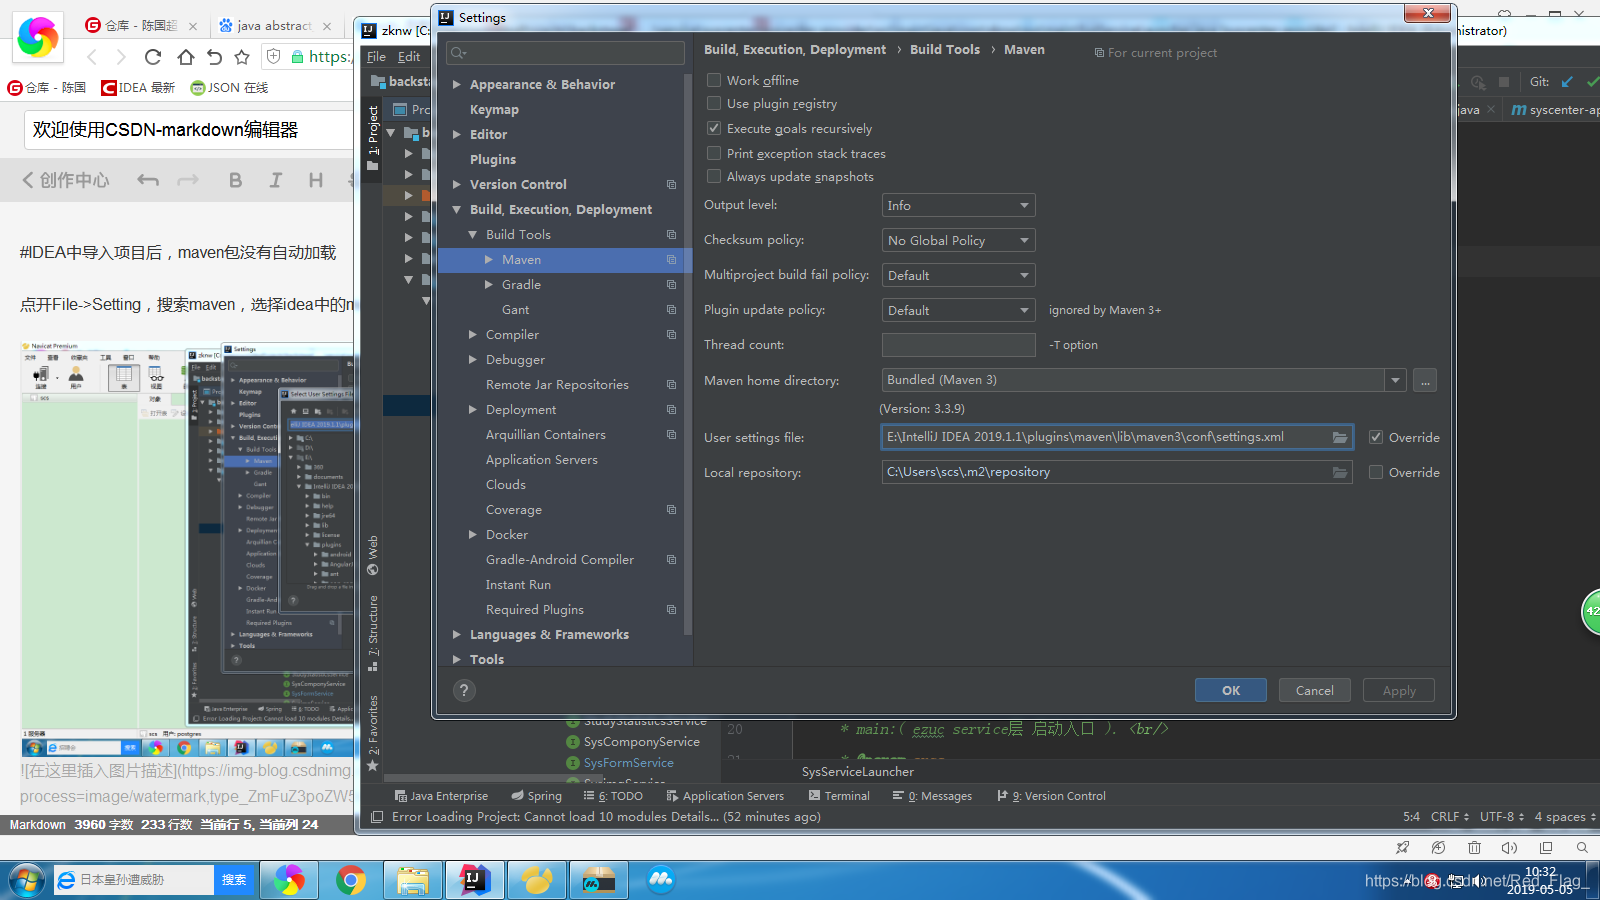Enable Use plugin registry checkbox
Viewport: 1600px width, 900px height.
point(714,103)
